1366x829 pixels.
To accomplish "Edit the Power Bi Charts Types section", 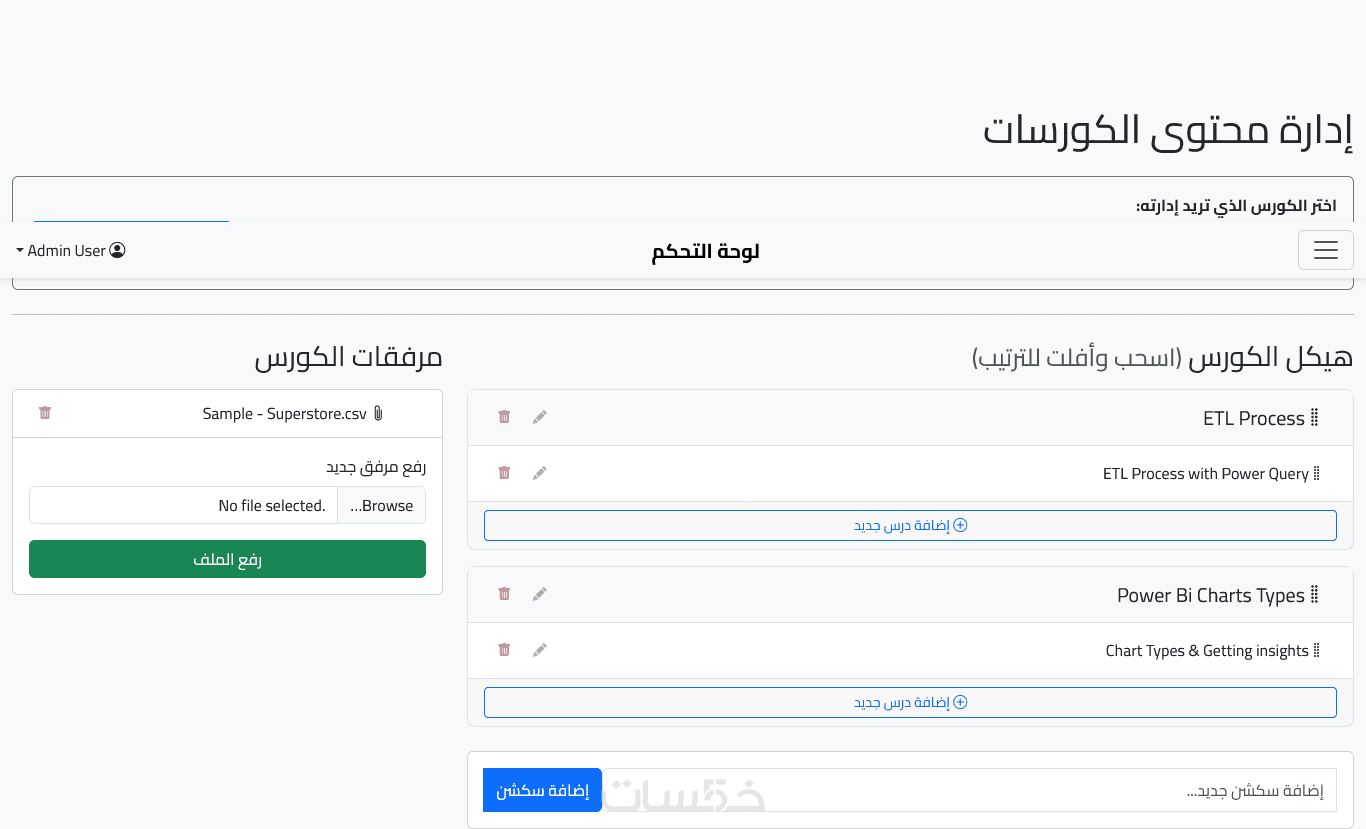I will tap(540, 594).
